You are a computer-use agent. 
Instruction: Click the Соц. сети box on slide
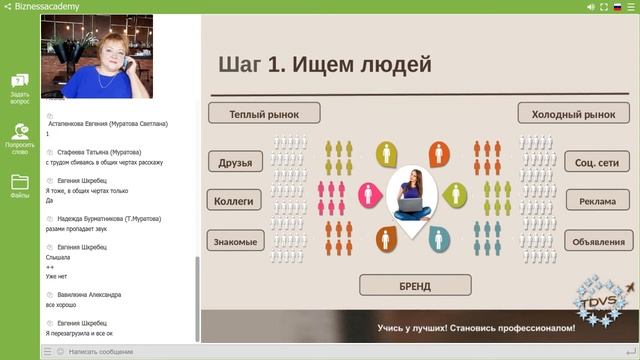pos(597,161)
